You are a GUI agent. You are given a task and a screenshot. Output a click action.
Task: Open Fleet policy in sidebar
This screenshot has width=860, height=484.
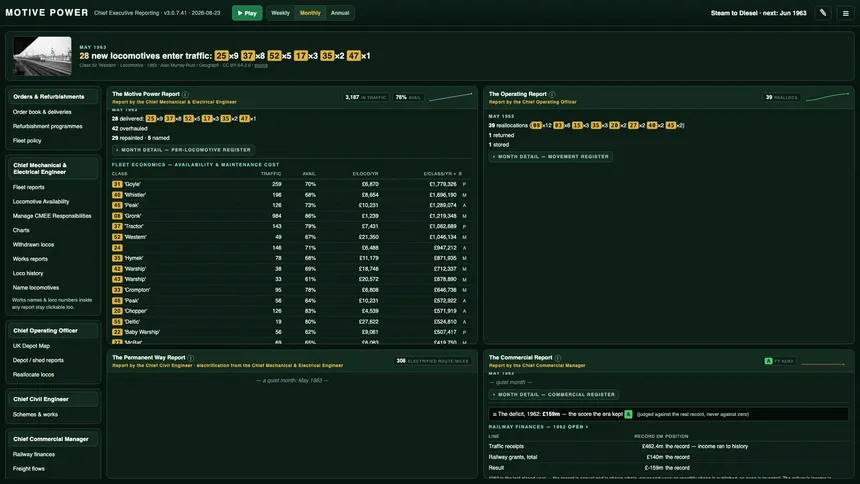coord(27,140)
